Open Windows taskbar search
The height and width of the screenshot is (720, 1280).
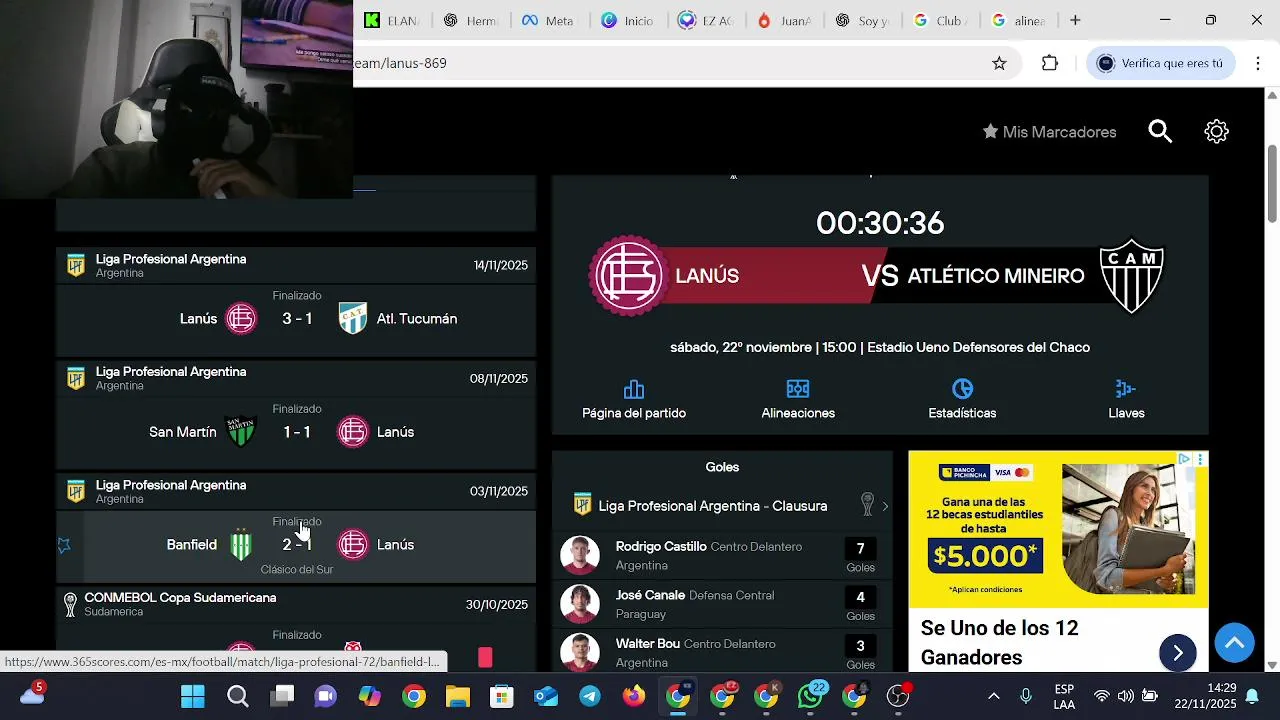(238, 696)
